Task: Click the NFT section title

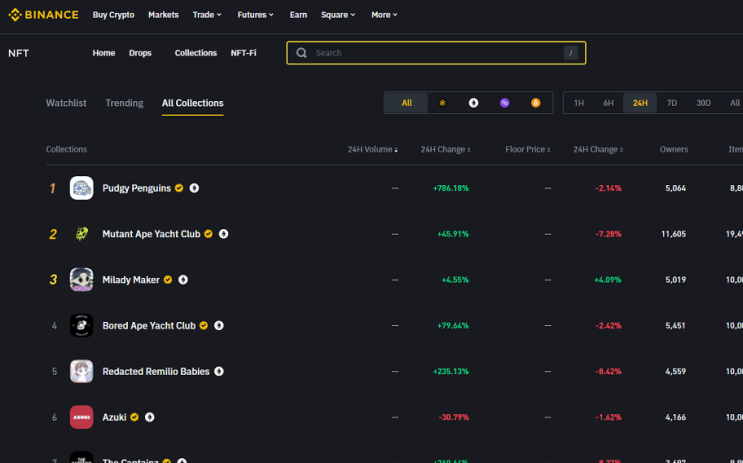Action: (x=18, y=53)
